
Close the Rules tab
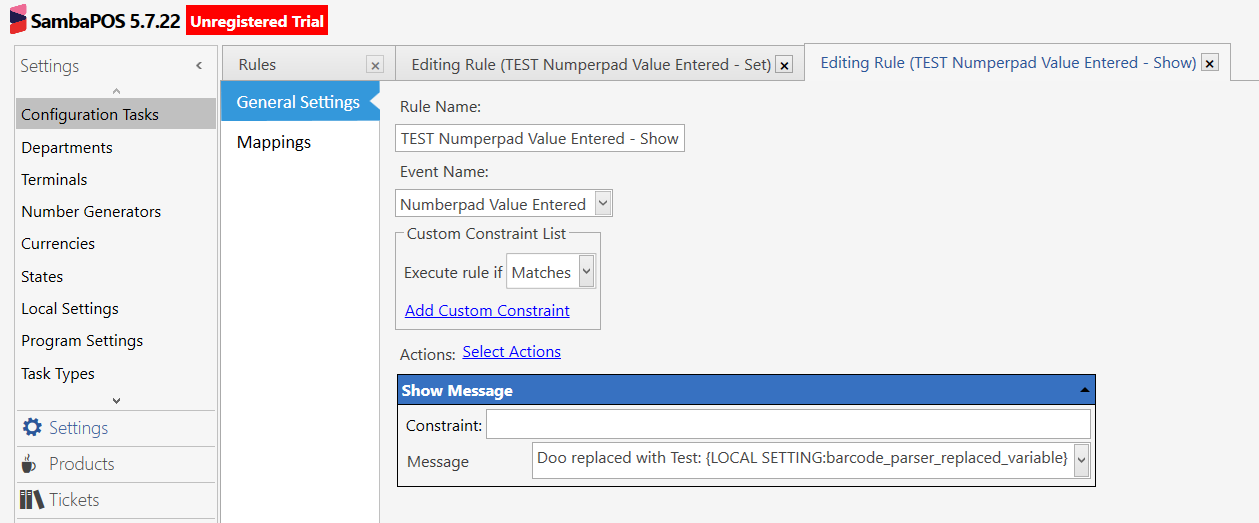coord(375,65)
